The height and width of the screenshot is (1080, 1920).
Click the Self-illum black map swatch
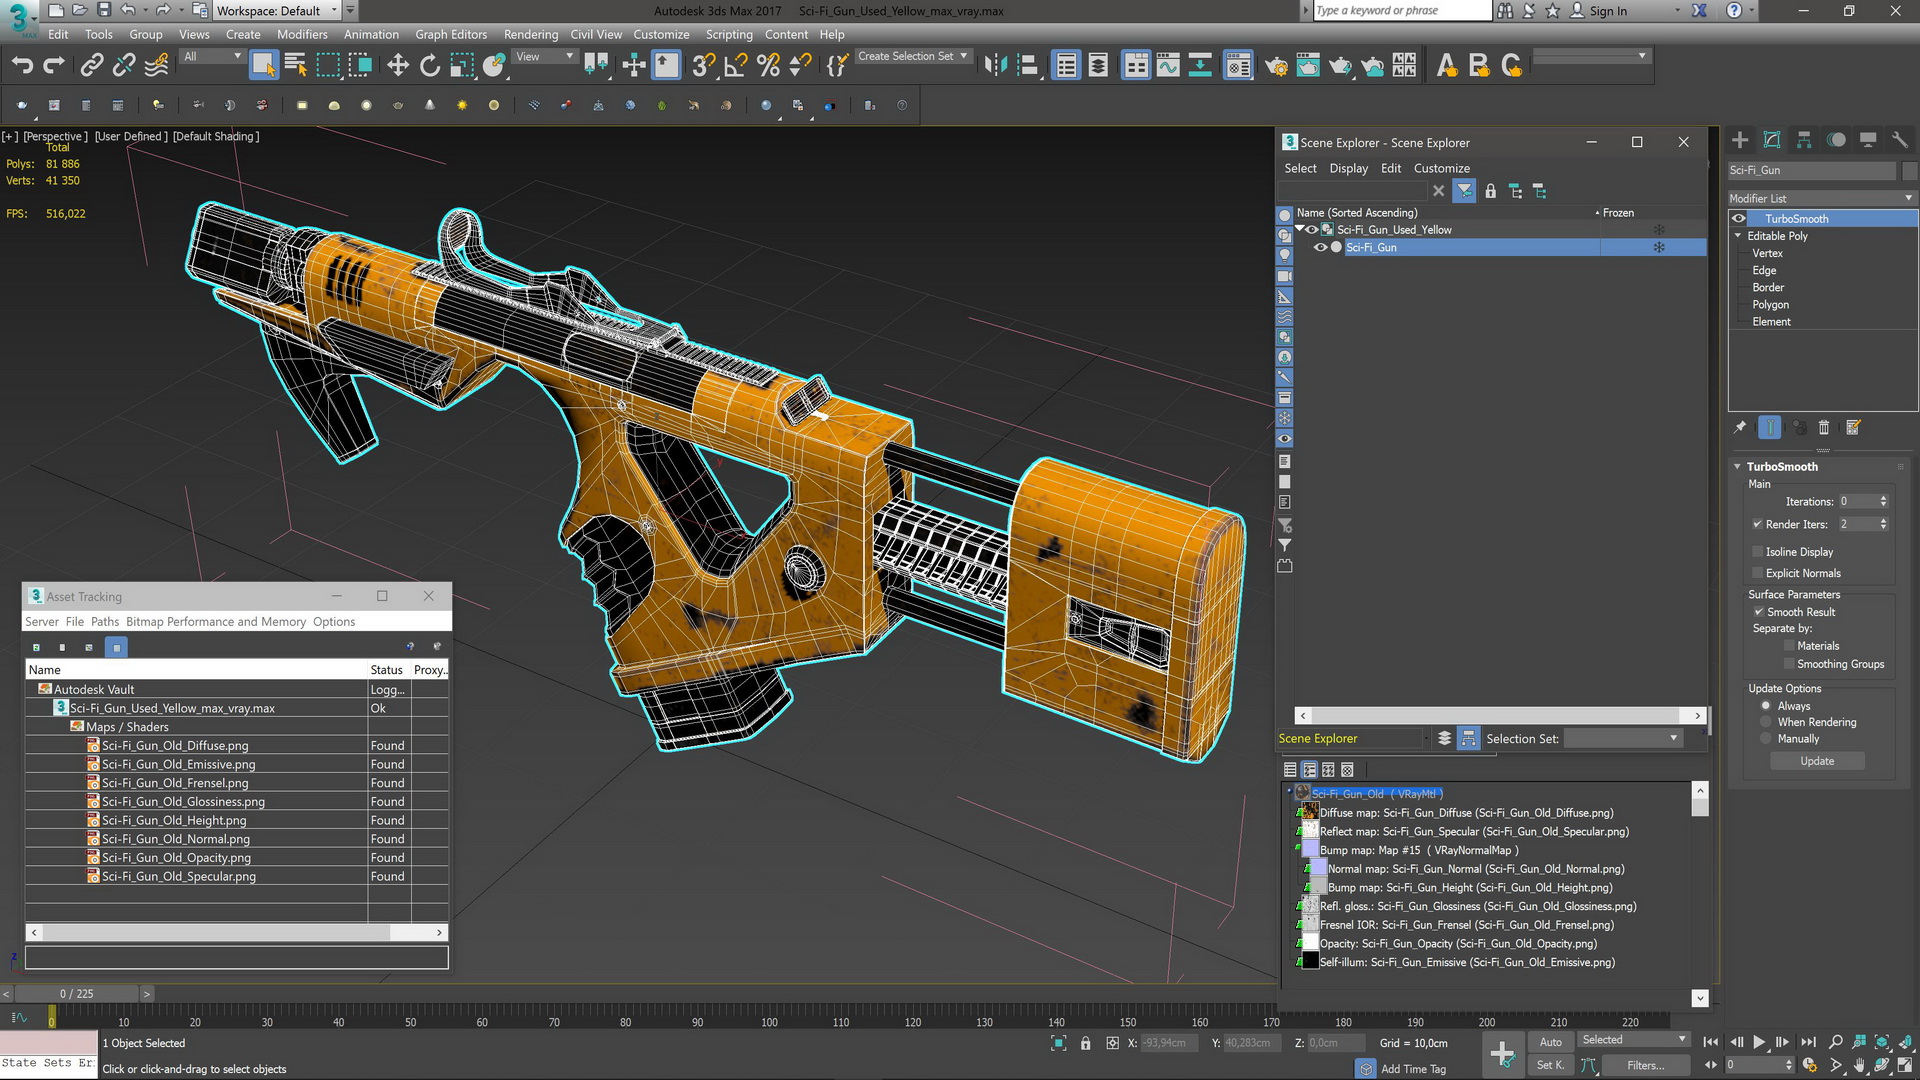click(x=1310, y=962)
